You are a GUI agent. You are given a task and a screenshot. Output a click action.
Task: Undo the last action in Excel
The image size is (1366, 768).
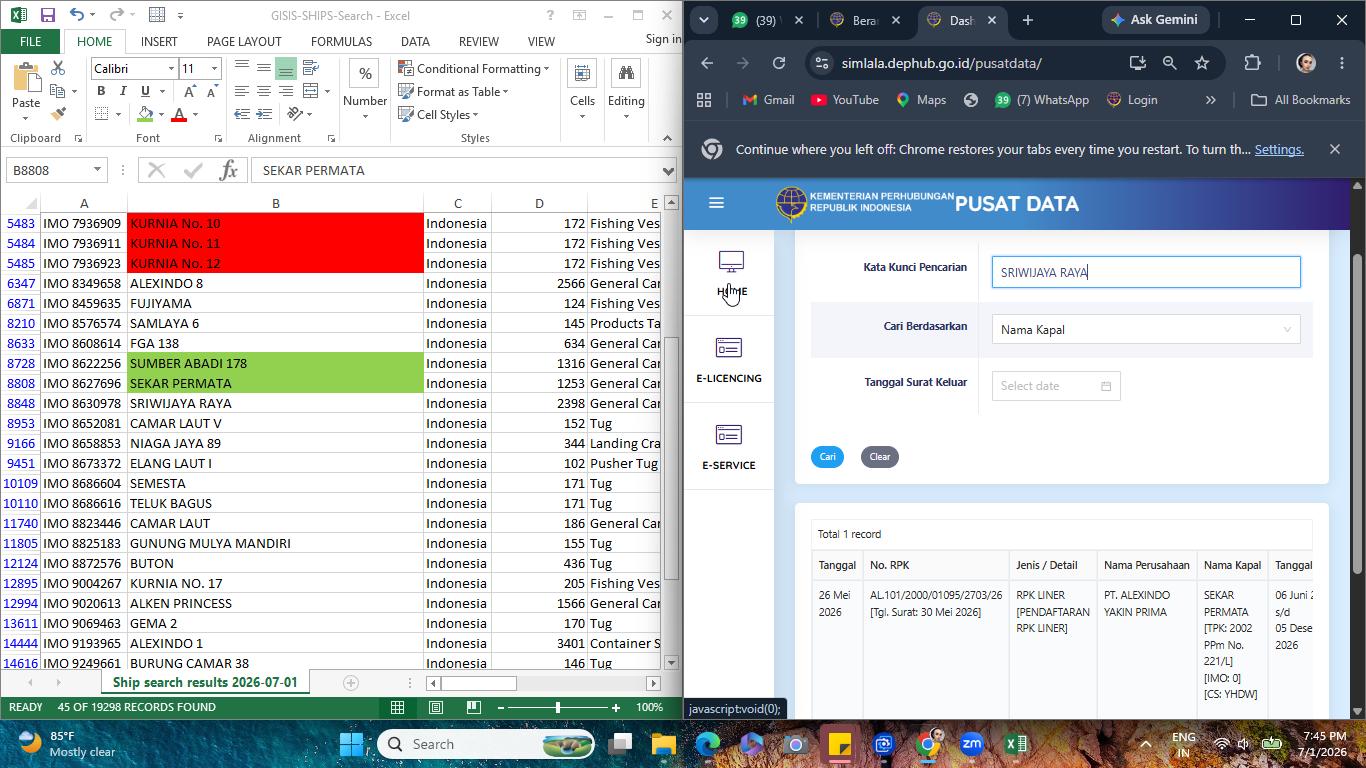tap(77, 15)
